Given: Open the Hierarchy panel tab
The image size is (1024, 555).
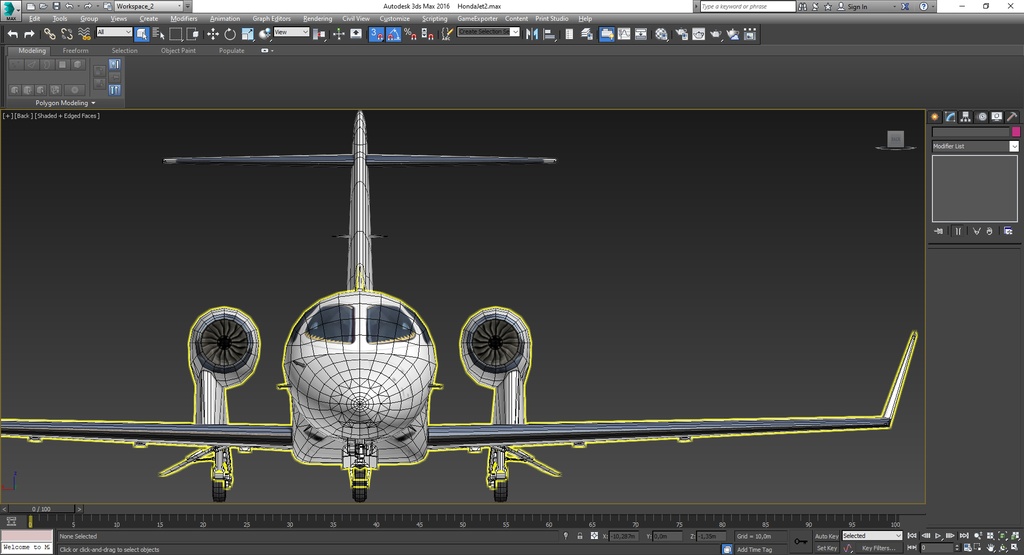Looking at the screenshot, I should [965, 117].
